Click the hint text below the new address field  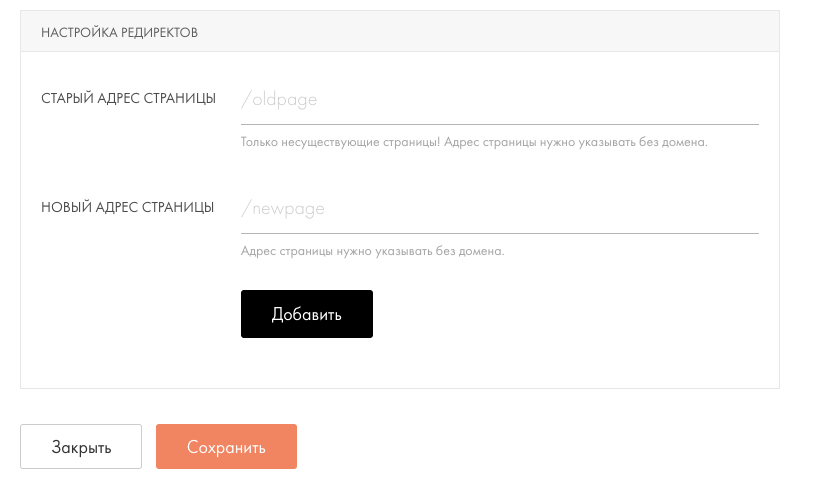tap(372, 251)
